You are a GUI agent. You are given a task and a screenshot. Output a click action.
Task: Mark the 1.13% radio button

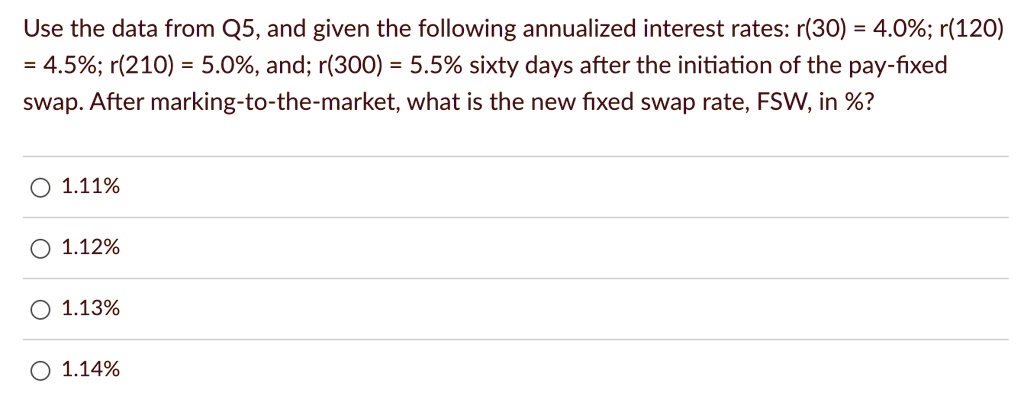coord(40,310)
